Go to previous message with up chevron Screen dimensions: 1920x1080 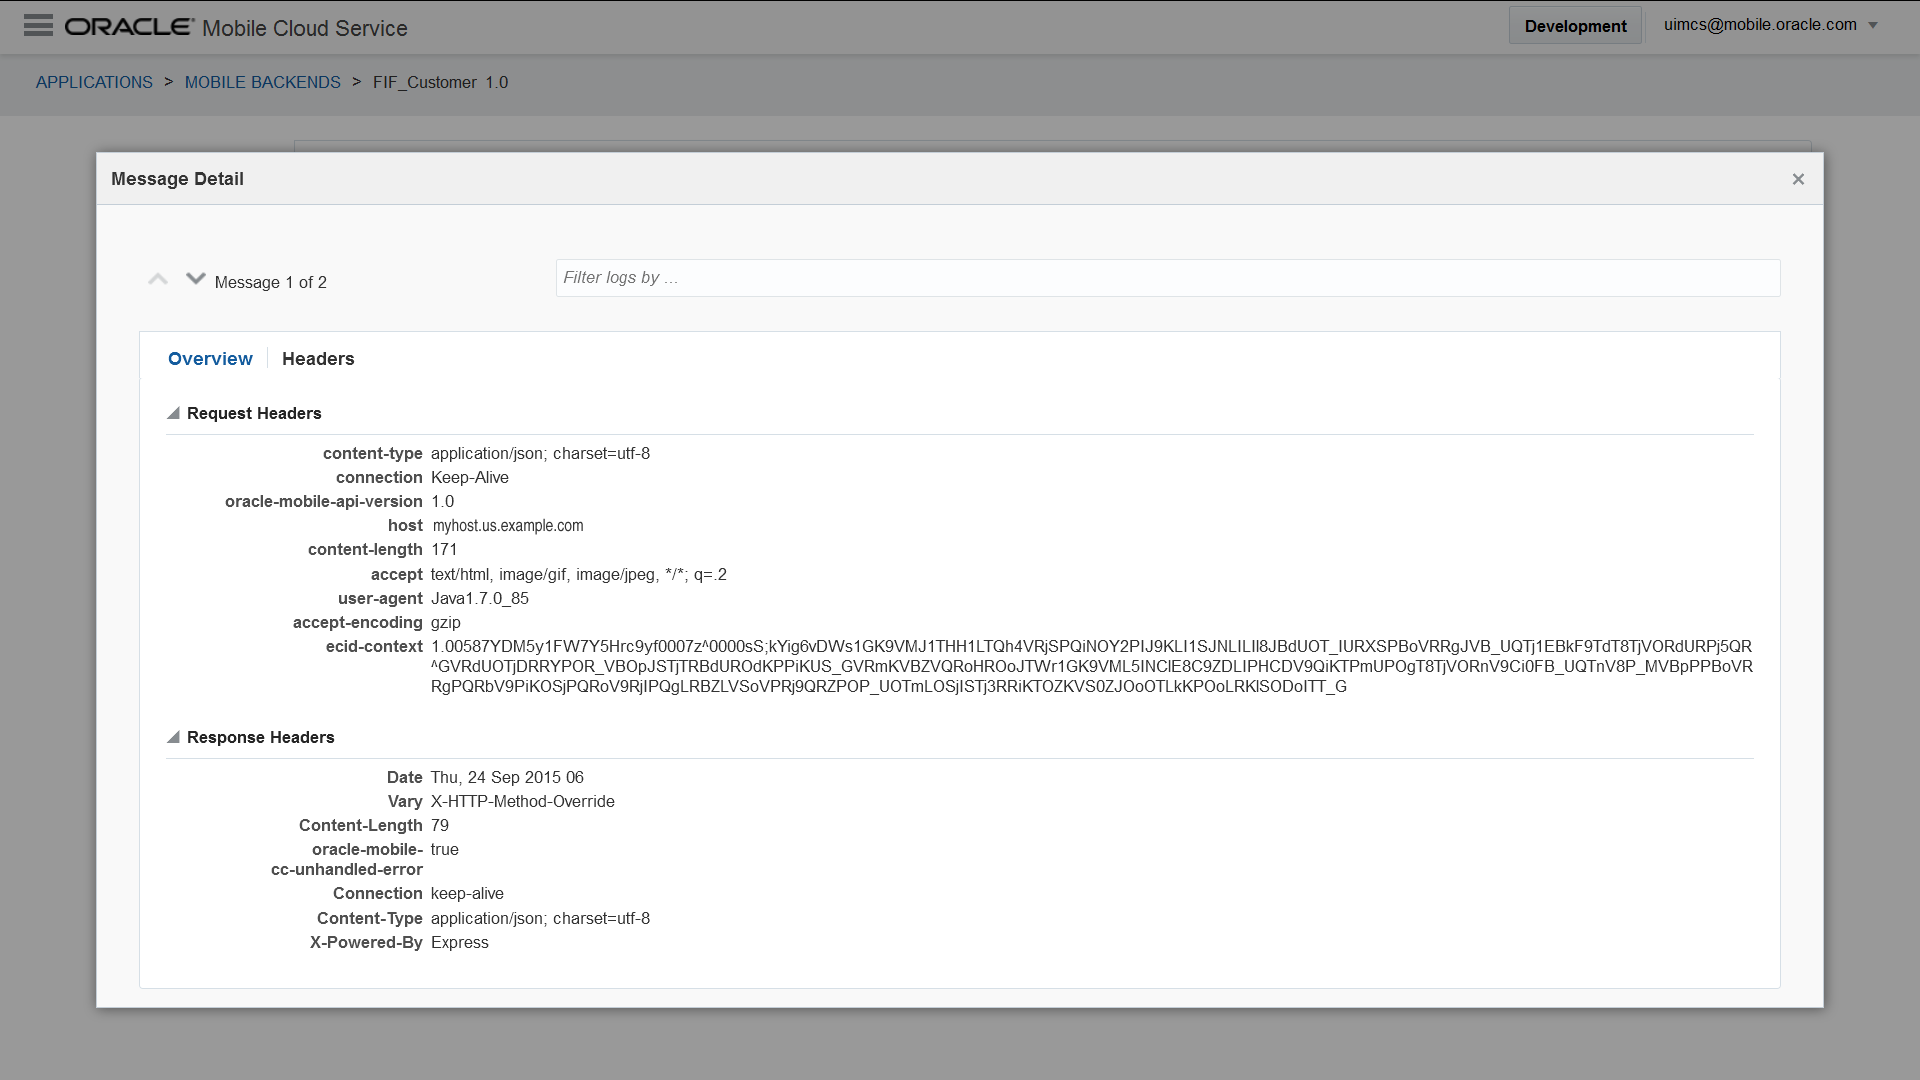click(158, 280)
